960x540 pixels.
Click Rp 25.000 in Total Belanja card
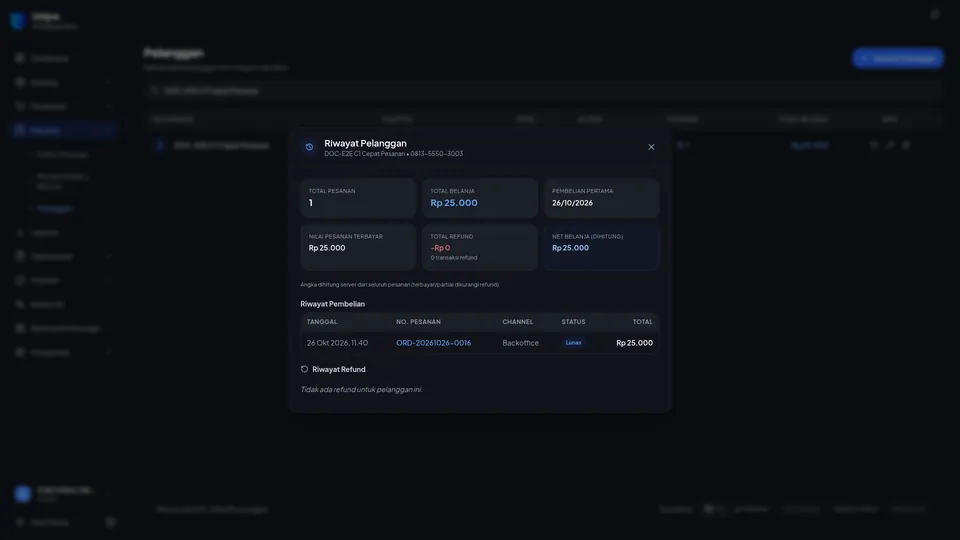[x=454, y=203]
